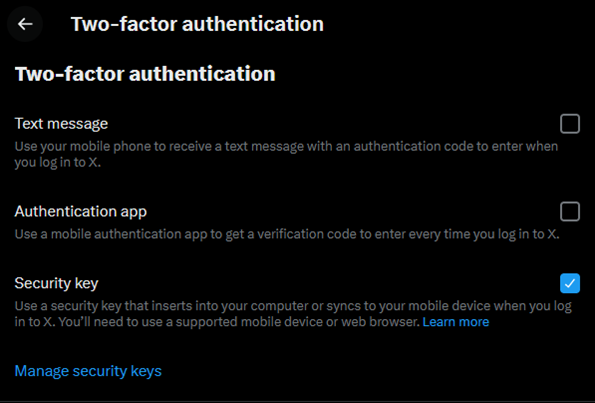Open Manage security keys link
The width and height of the screenshot is (595, 403).
pyautogui.click(x=88, y=371)
